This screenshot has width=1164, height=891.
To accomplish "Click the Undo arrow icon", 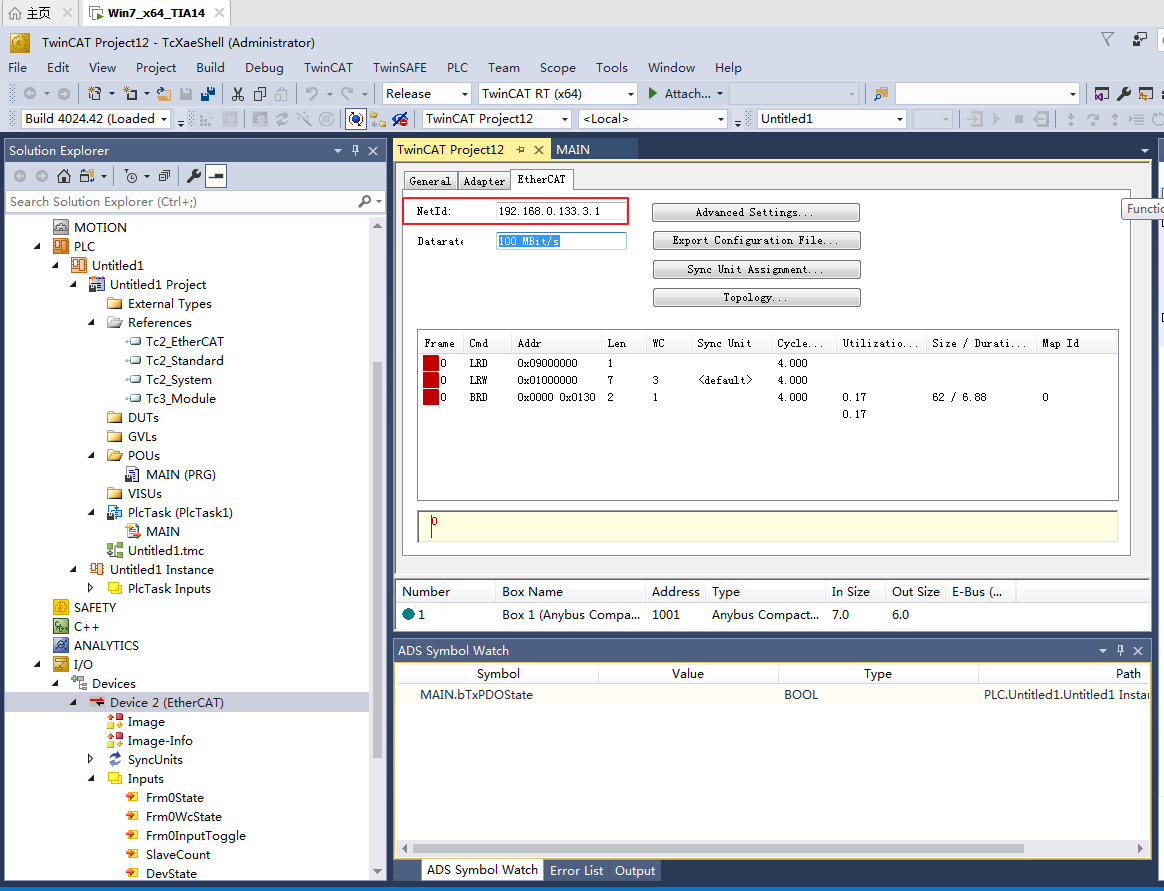I will pyautogui.click(x=312, y=94).
